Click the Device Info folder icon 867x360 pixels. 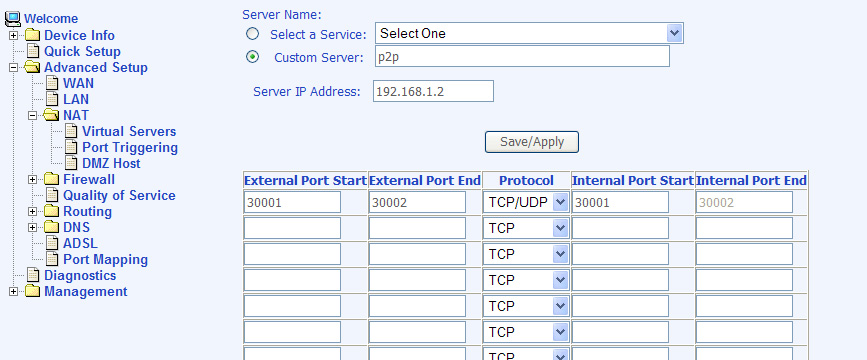pos(33,35)
